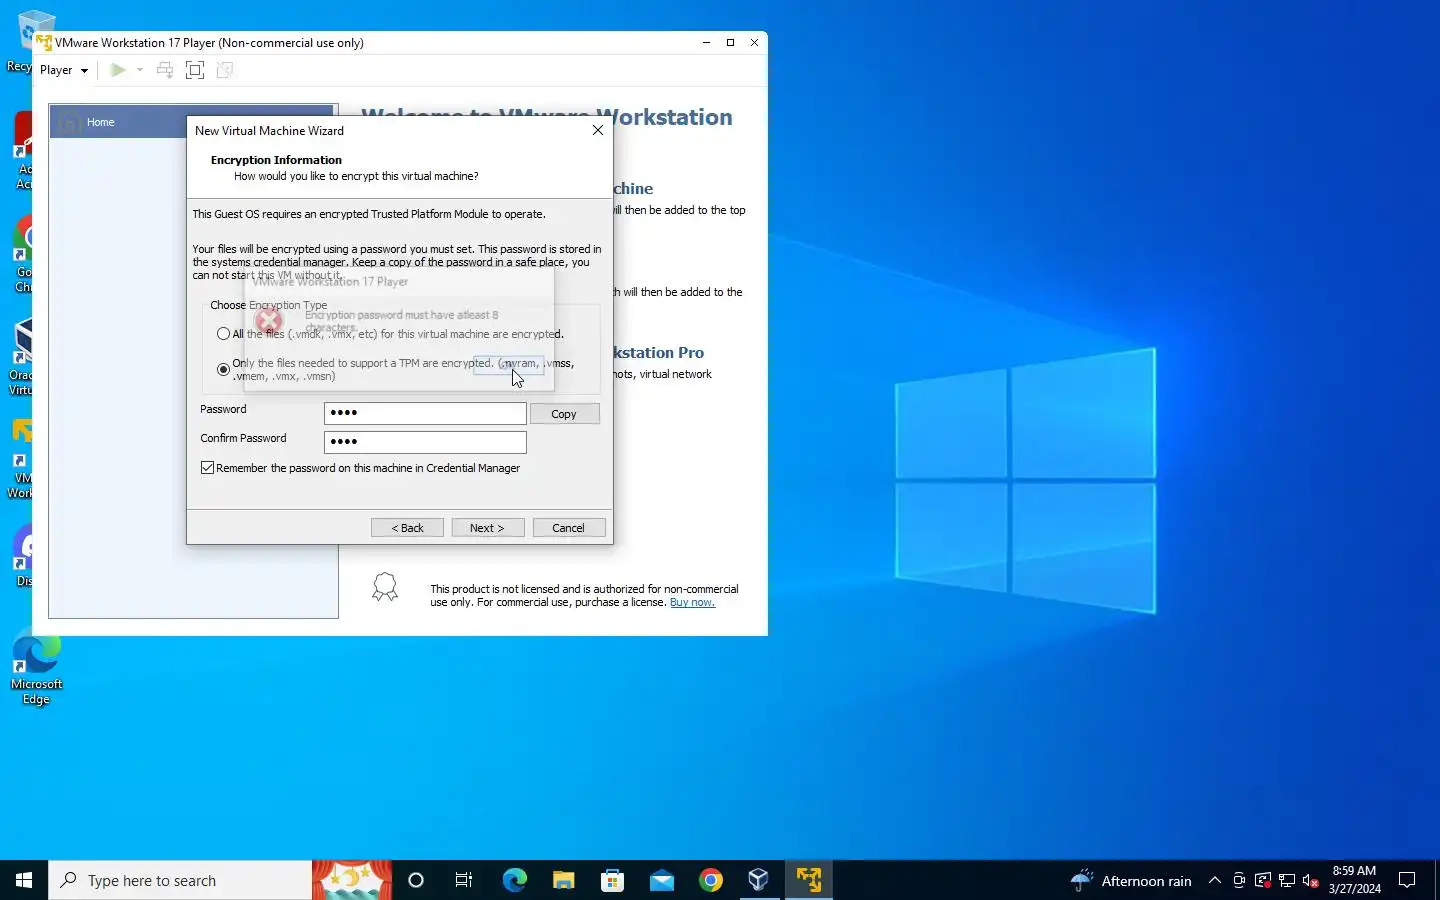The width and height of the screenshot is (1440, 900).
Task: Cancel the New Virtual Machine Wizard
Action: coord(569,528)
